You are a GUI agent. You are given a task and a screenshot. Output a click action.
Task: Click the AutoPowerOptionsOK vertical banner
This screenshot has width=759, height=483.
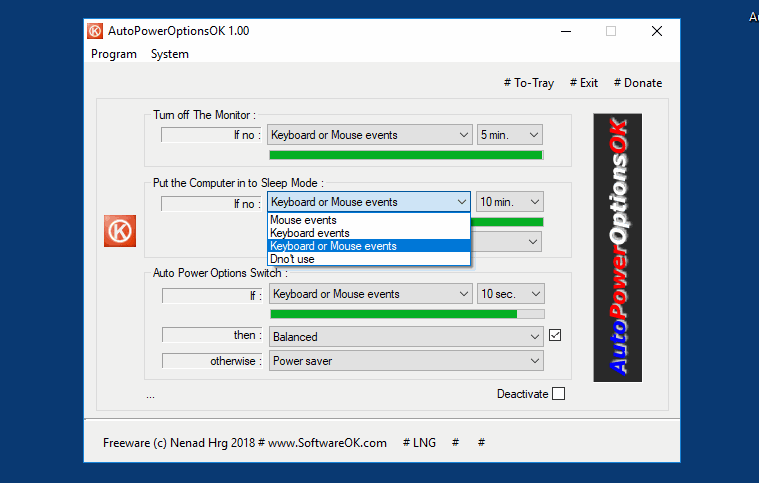tap(617, 248)
